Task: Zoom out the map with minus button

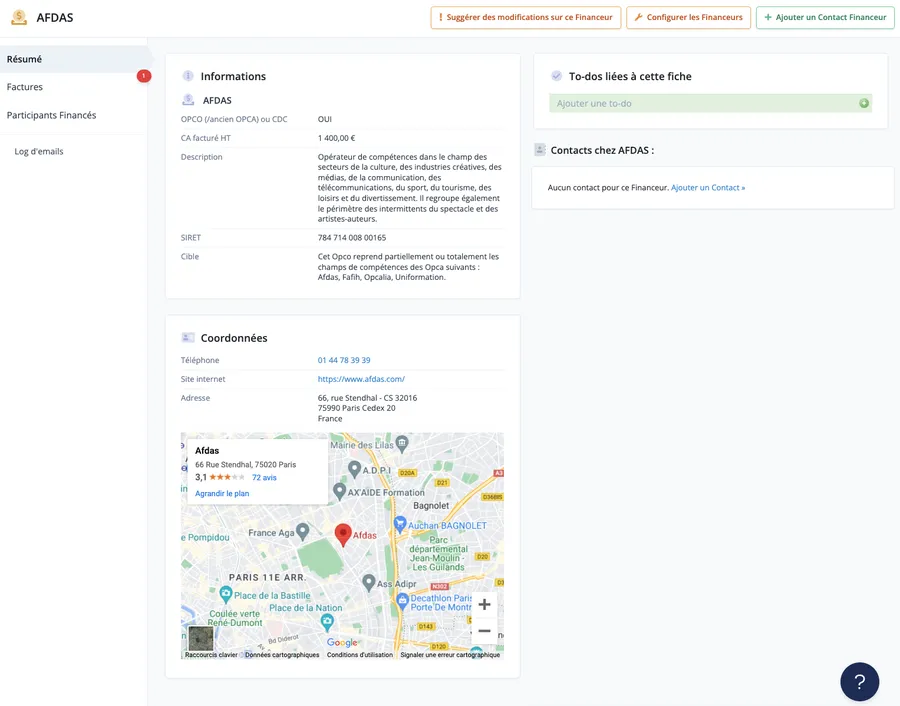Action: (484, 631)
